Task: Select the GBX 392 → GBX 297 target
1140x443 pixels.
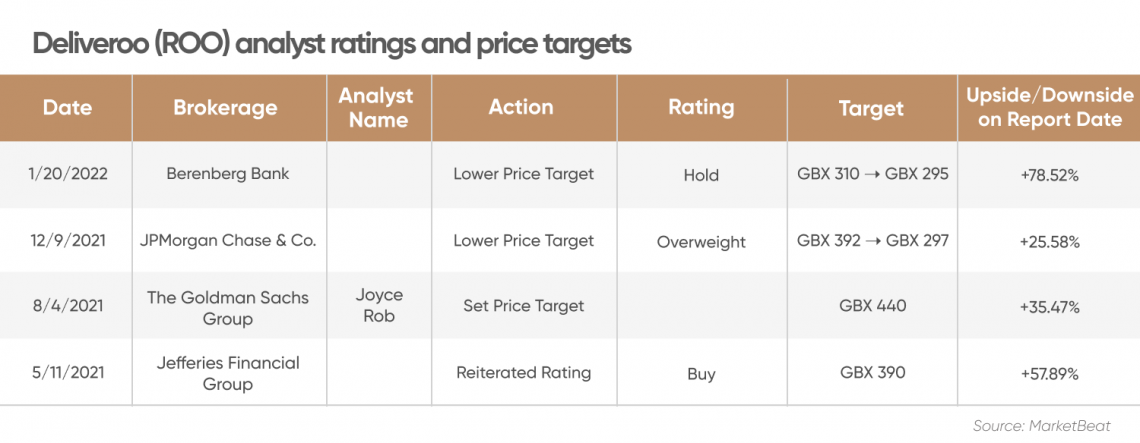Action: point(872,240)
